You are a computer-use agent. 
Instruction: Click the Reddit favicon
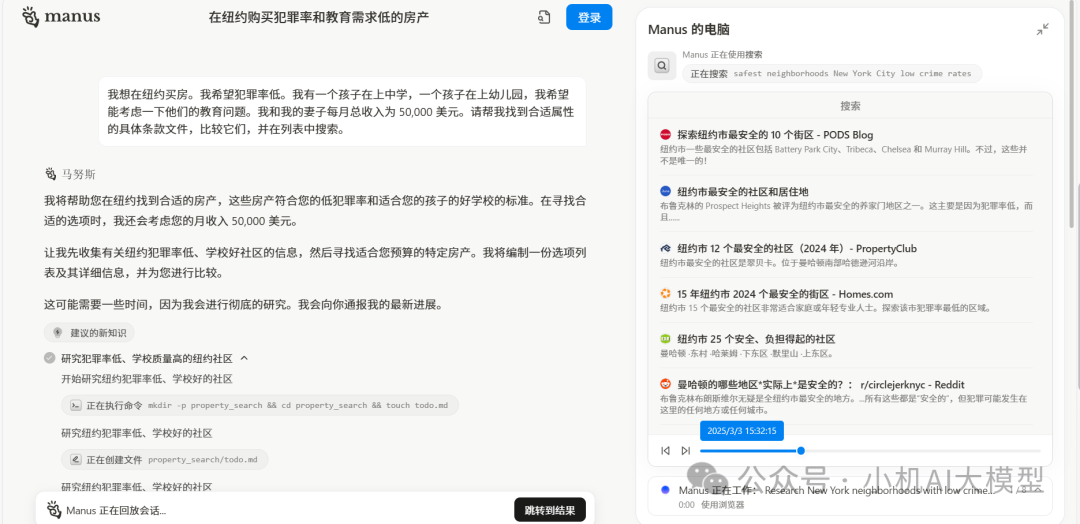[x=665, y=384]
